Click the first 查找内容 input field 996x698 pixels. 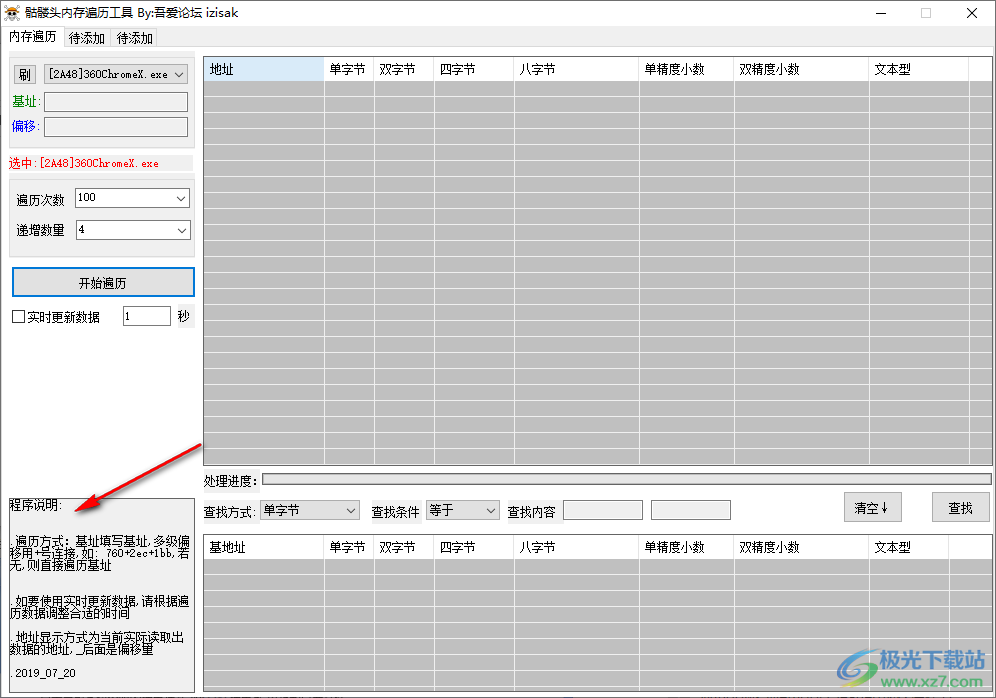[602, 511]
